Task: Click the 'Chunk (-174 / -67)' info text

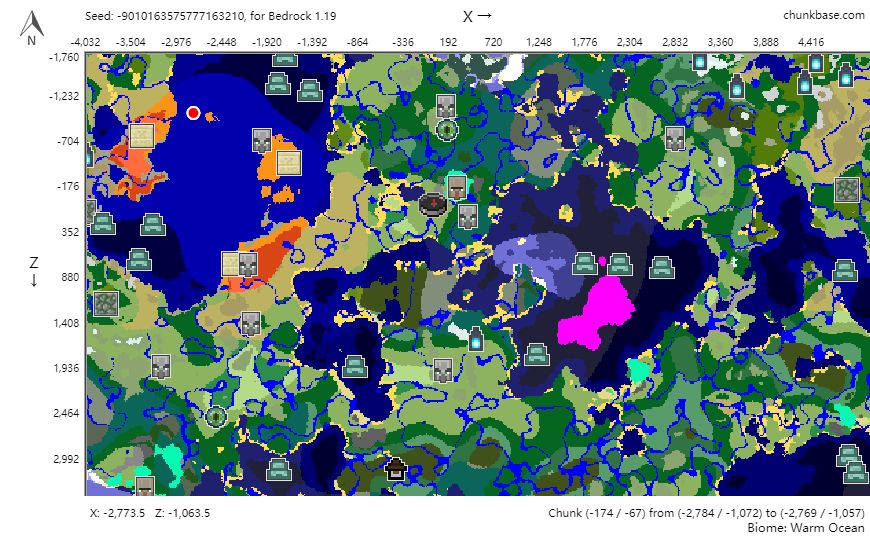Action: tap(706, 513)
